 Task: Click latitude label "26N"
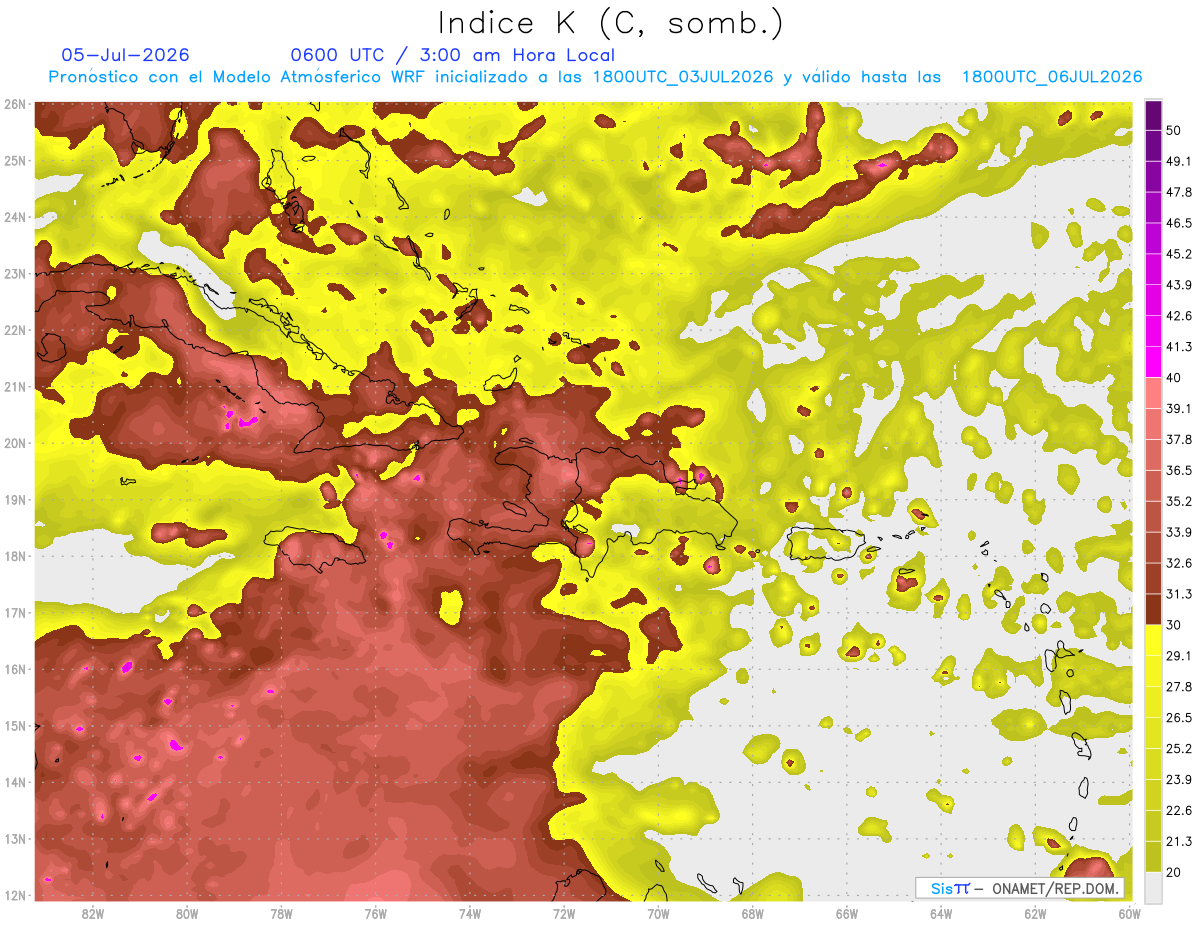point(14,104)
